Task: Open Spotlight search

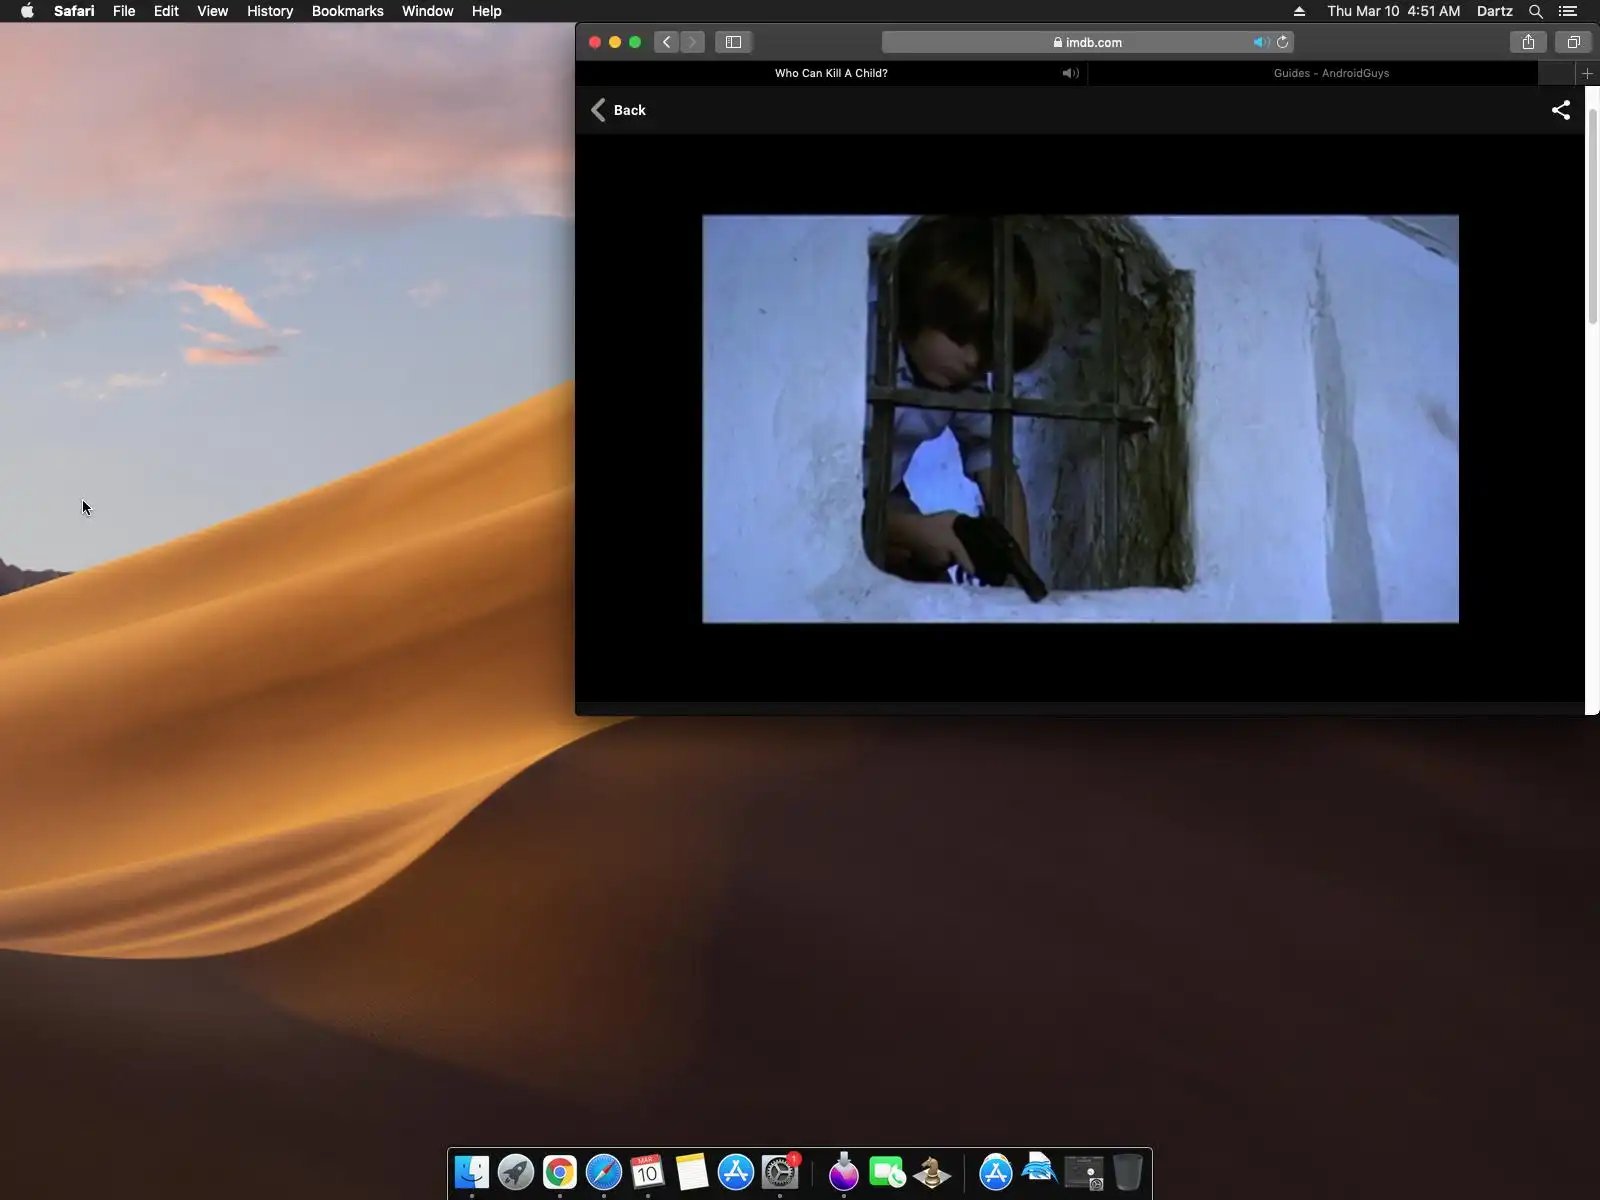Action: click(1536, 11)
